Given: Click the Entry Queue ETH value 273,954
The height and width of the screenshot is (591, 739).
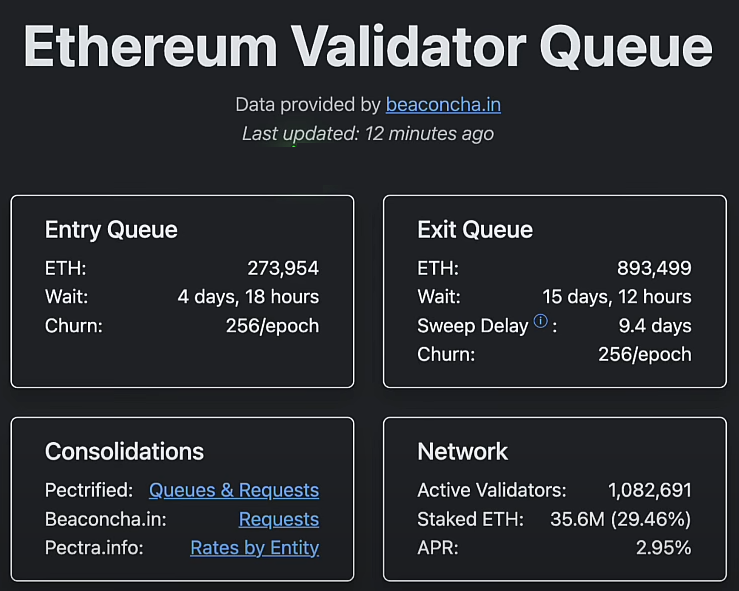Looking at the screenshot, I should 283,268.
